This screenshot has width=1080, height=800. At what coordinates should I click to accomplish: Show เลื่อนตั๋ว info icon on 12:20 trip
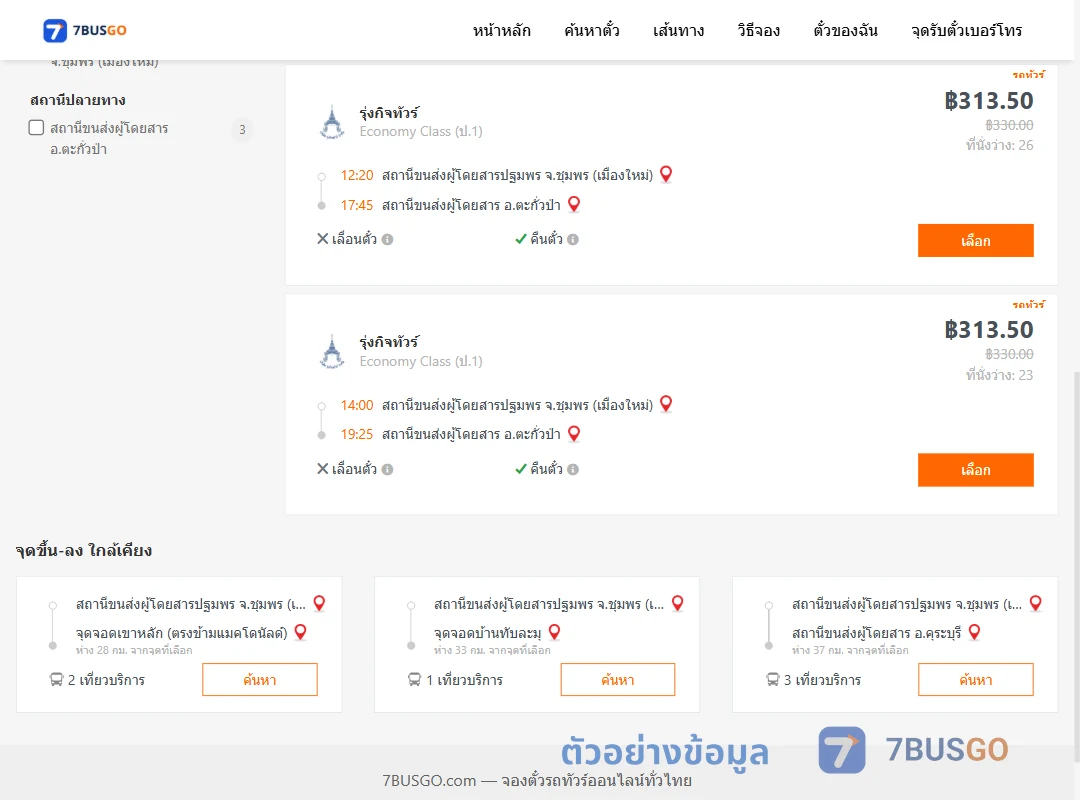[x=388, y=240]
